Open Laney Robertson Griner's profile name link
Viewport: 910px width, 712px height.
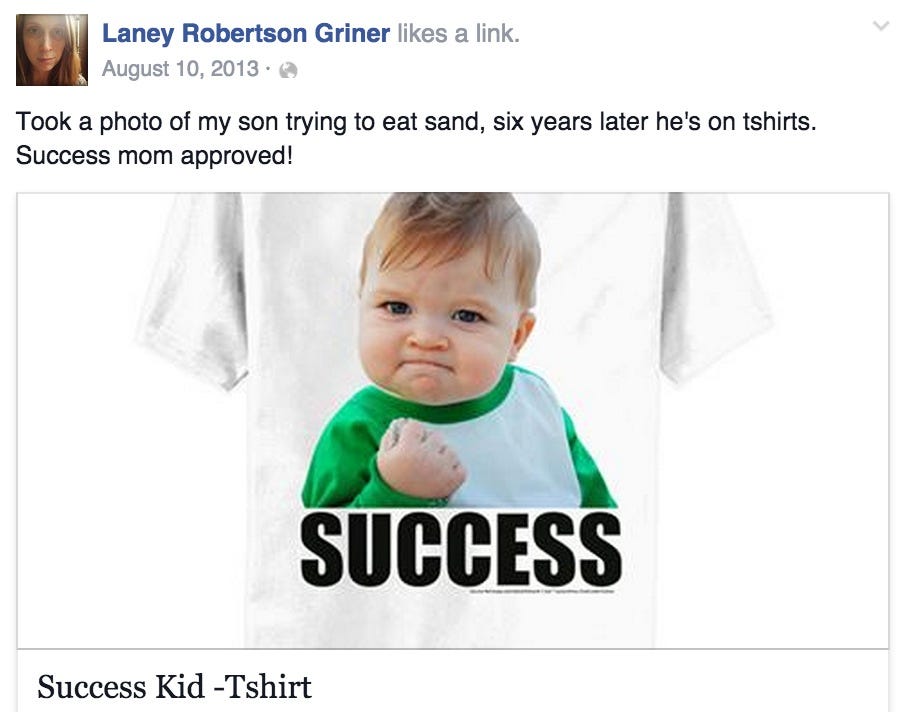pos(246,33)
